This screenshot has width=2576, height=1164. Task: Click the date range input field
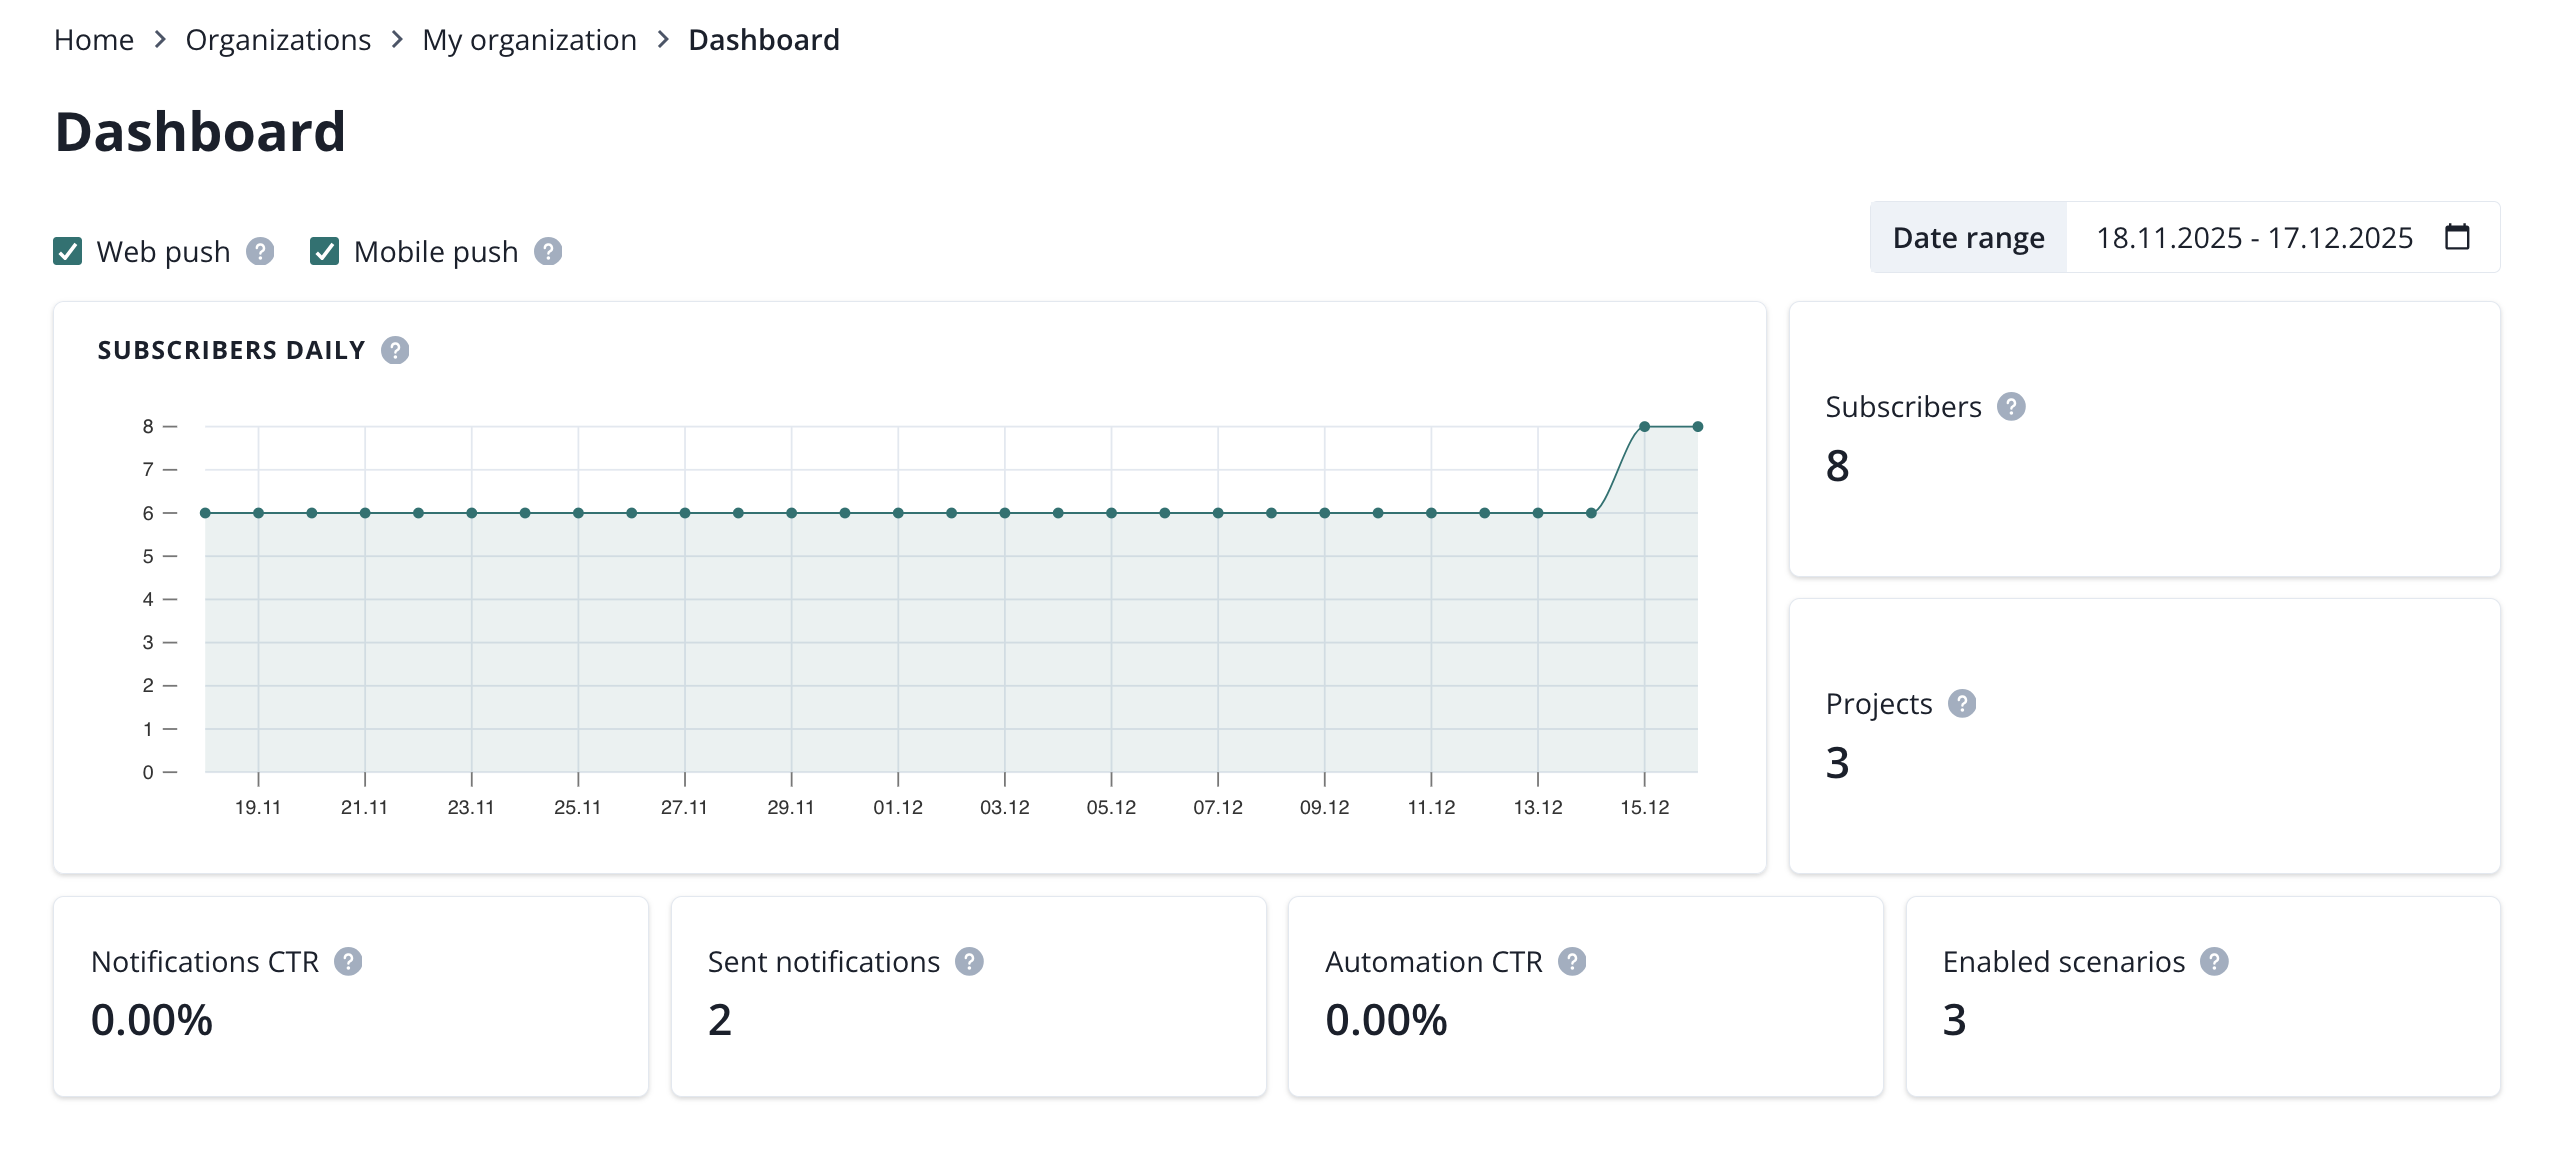[2254, 238]
